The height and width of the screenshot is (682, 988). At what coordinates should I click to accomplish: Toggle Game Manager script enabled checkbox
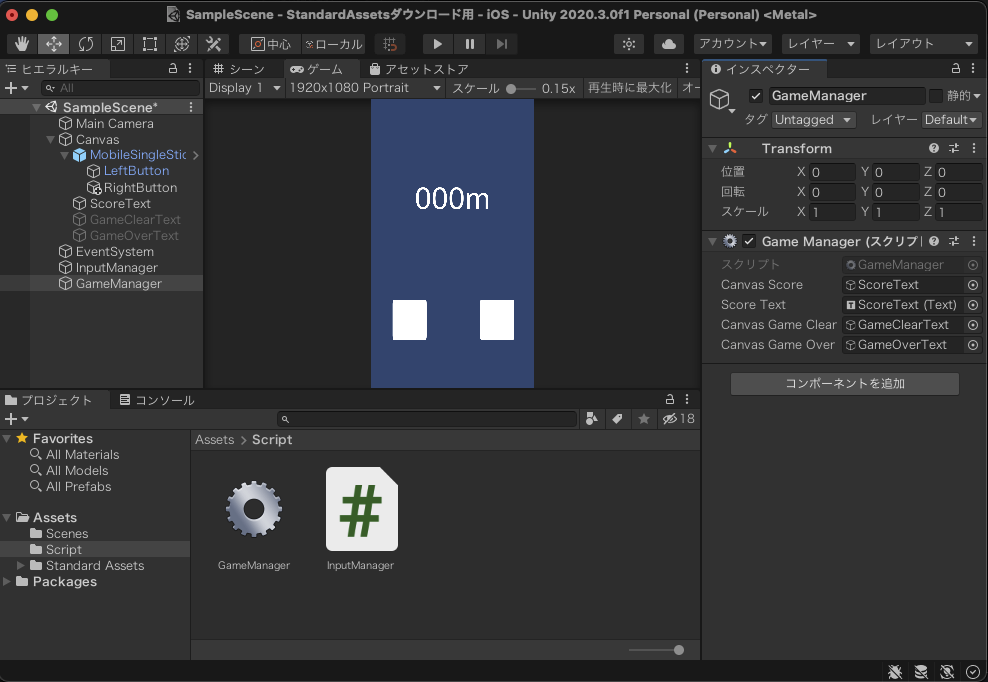pos(749,241)
